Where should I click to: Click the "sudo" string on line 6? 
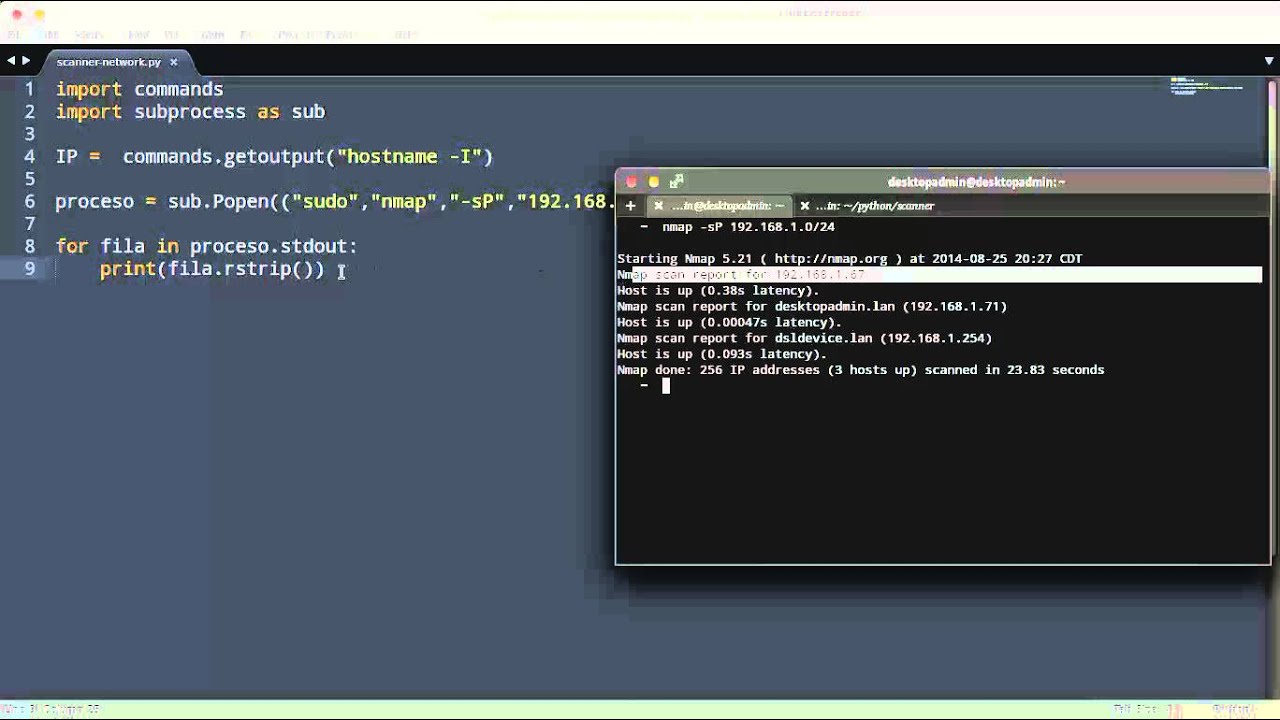tap(325, 201)
